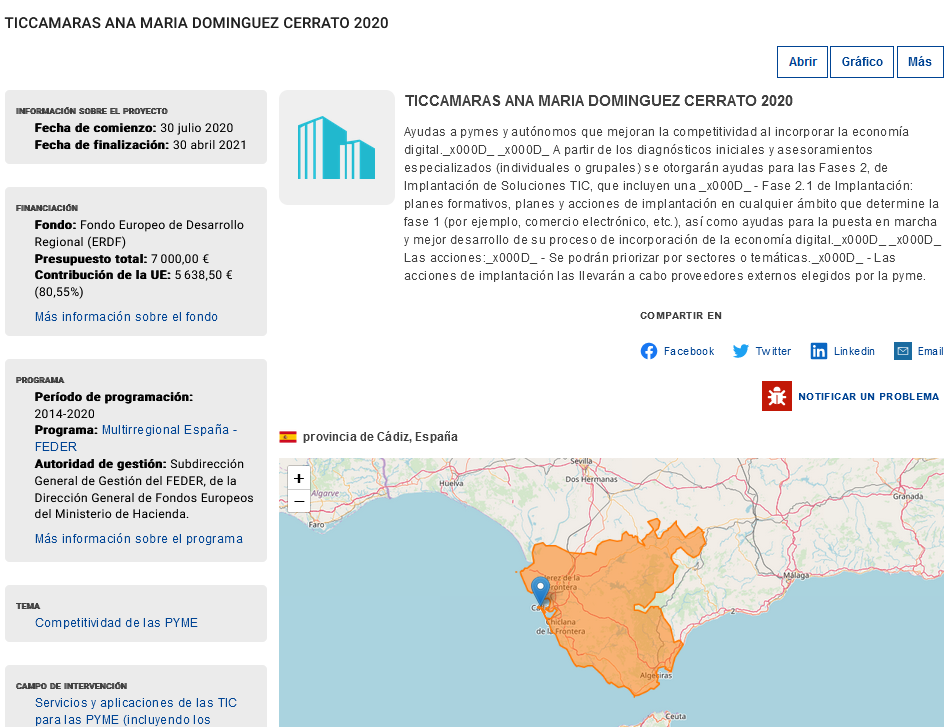Open the project with the Abrir button
The image size is (947, 727).
802,61
